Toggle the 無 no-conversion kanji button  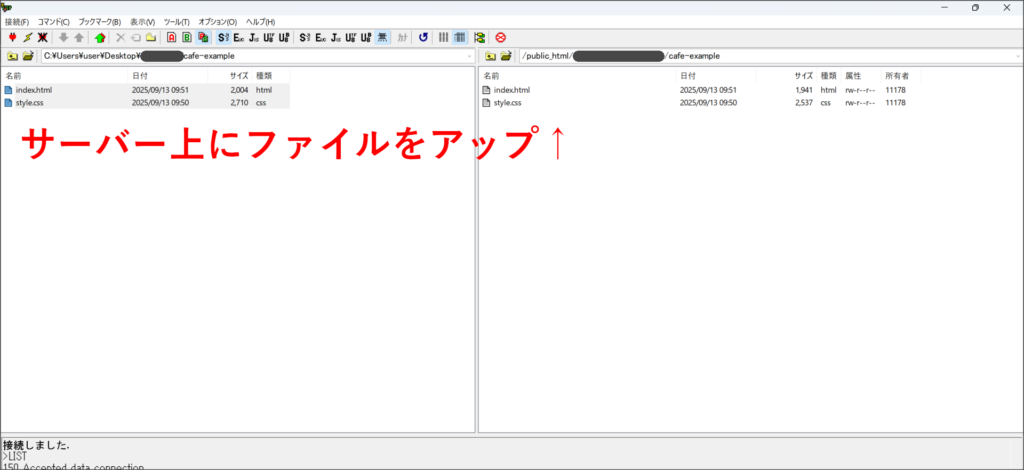click(x=383, y=37)
